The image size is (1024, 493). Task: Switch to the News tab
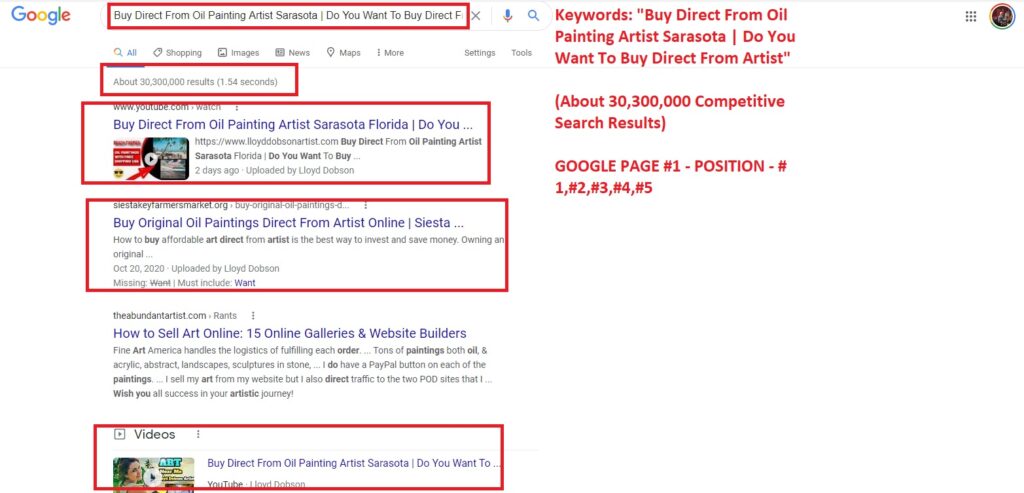click(293, 53)
